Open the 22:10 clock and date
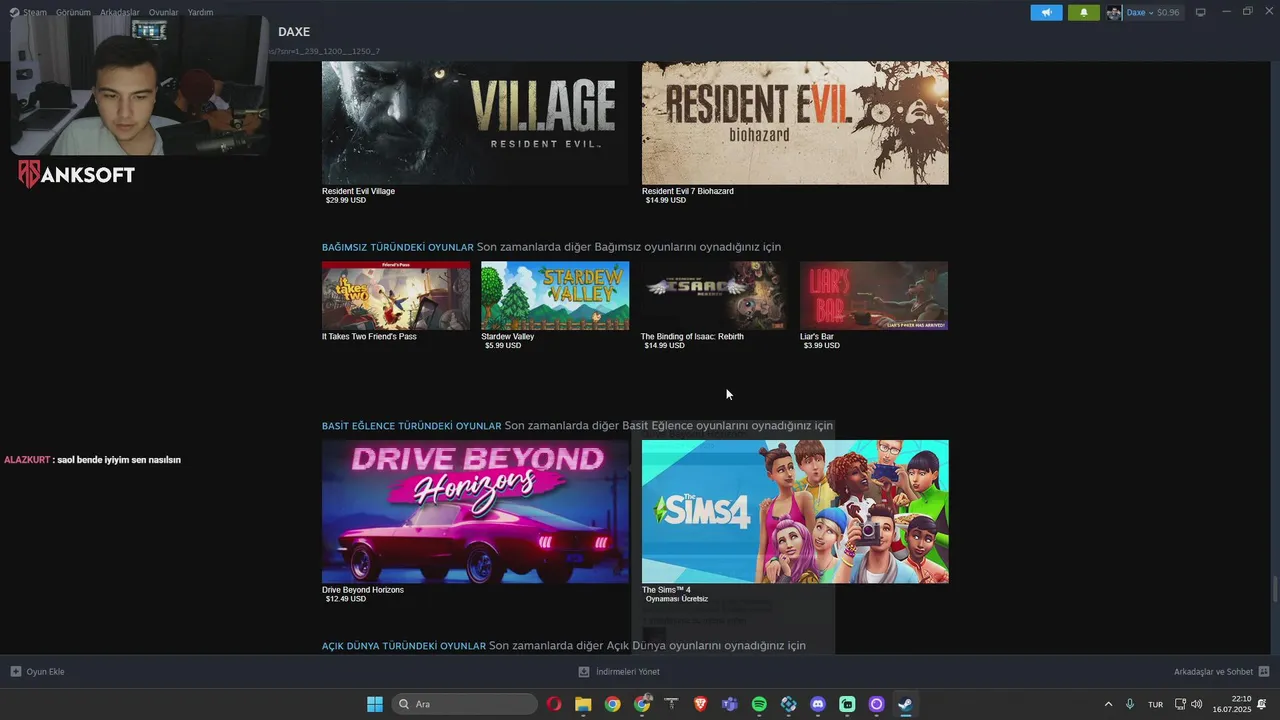This screenshot has height=720, width=1280. (x=1232, y=704)
